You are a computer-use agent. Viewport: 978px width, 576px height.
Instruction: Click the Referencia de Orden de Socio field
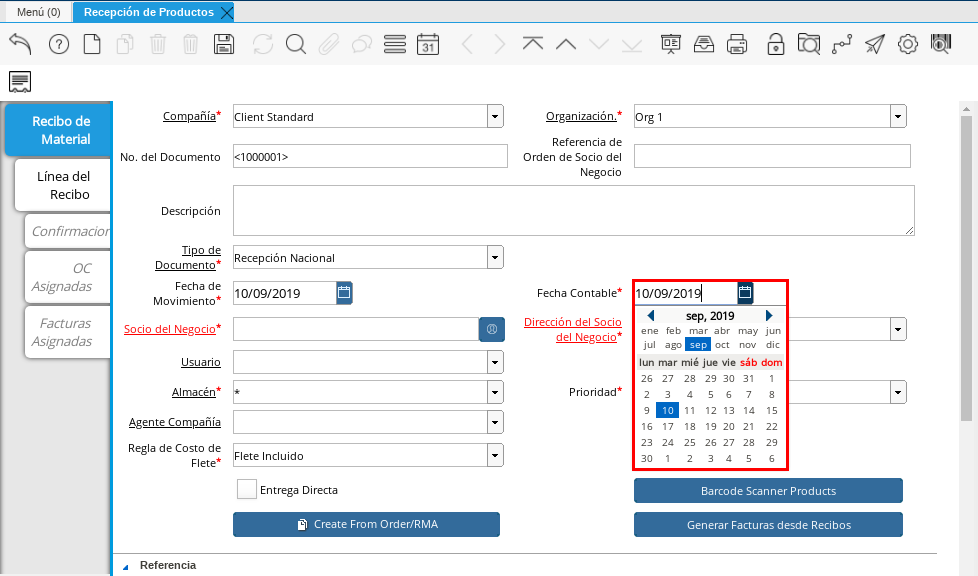(x=772, y=156)
